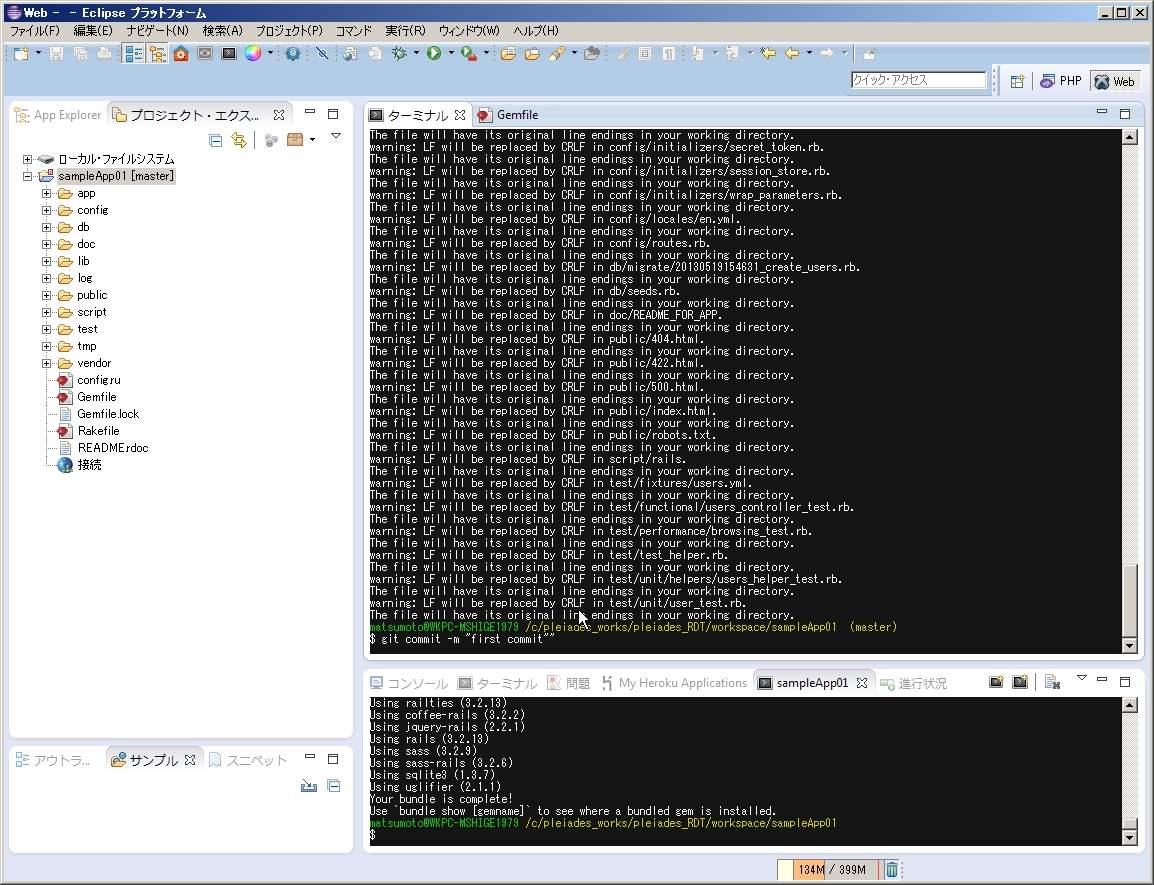Switch to App Explorer tab
This screenshot has width=1154, height=885.
pyautogui.click(x=58, y=115)
